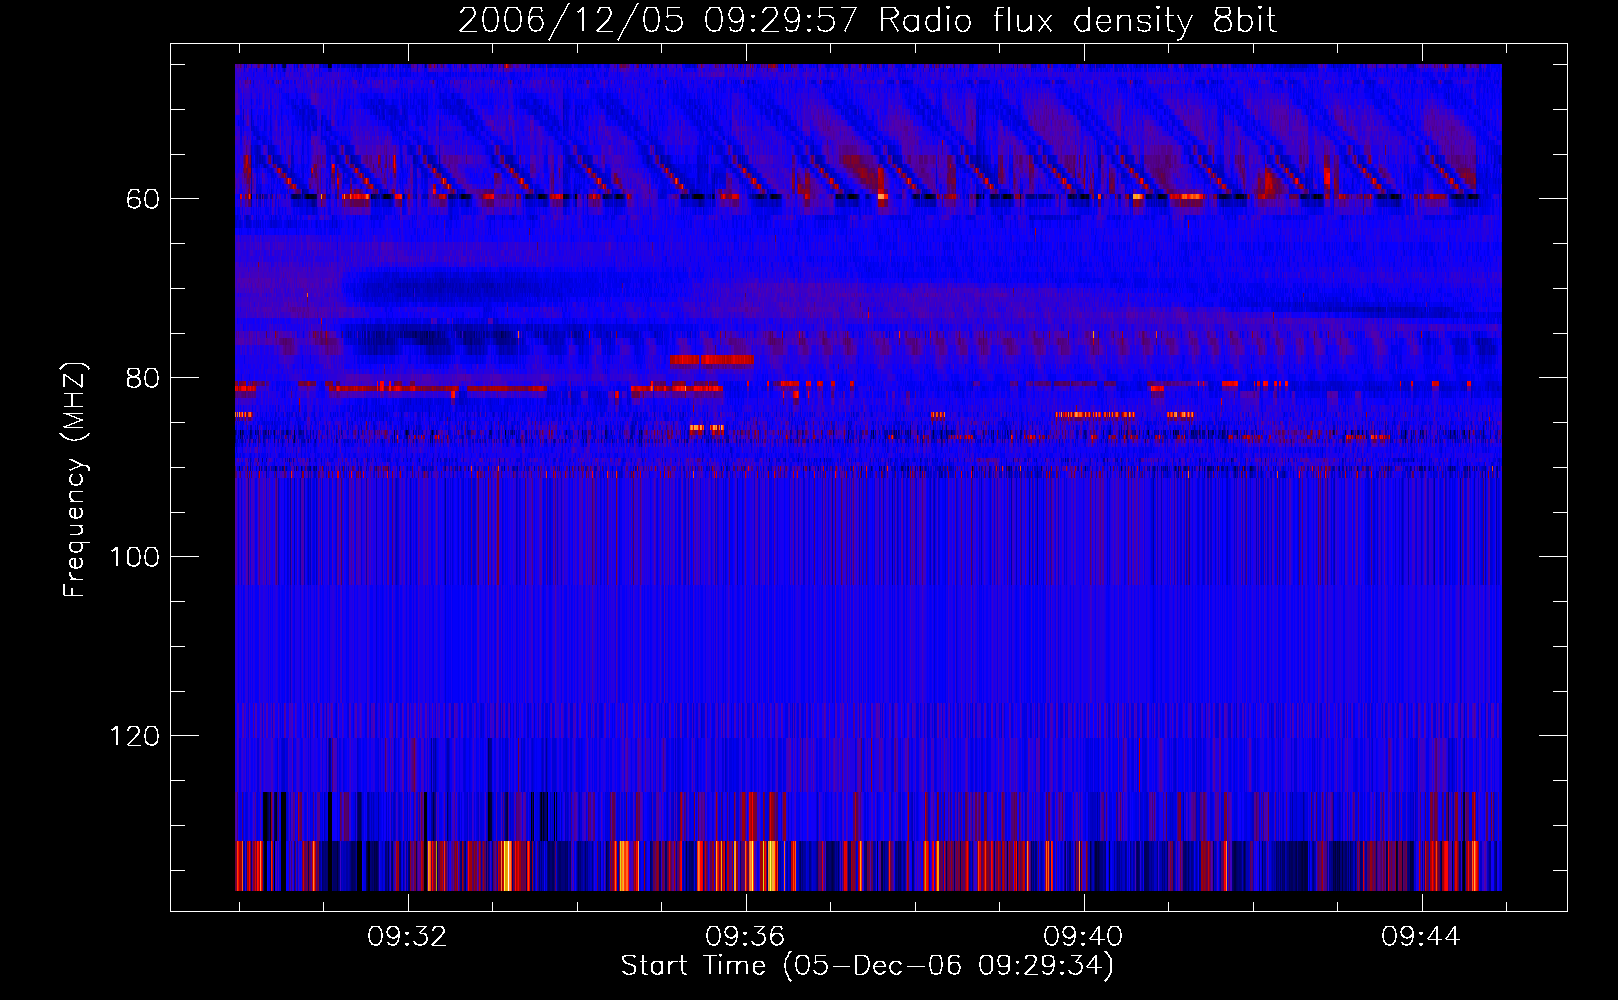The image size is (1618, 1000).
Task: Click the 09:32 time tick label
Action: coord(407,937)
